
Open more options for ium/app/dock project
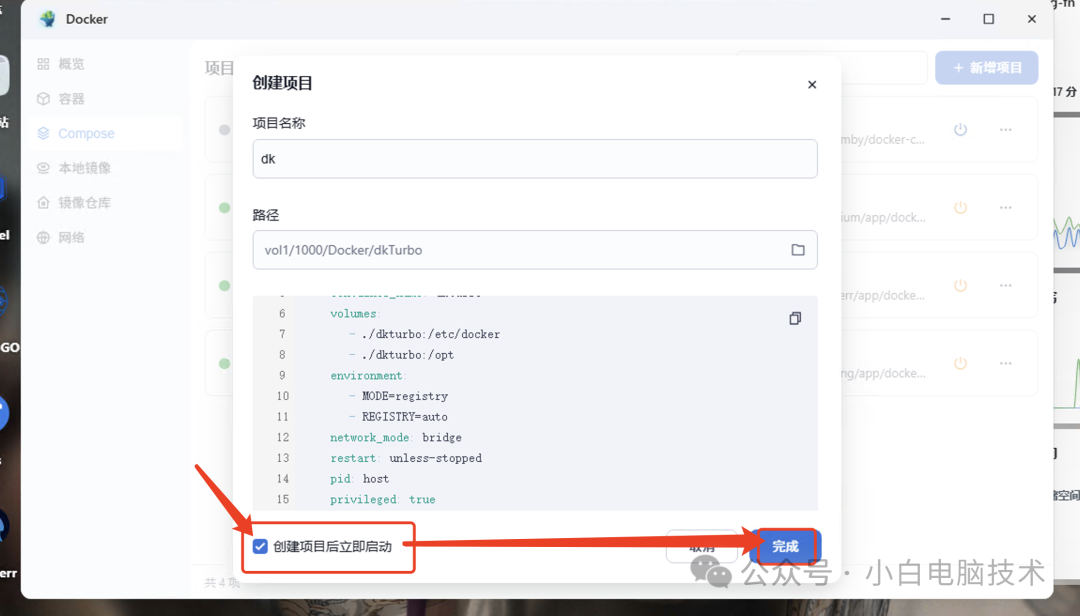[1006, 207]
